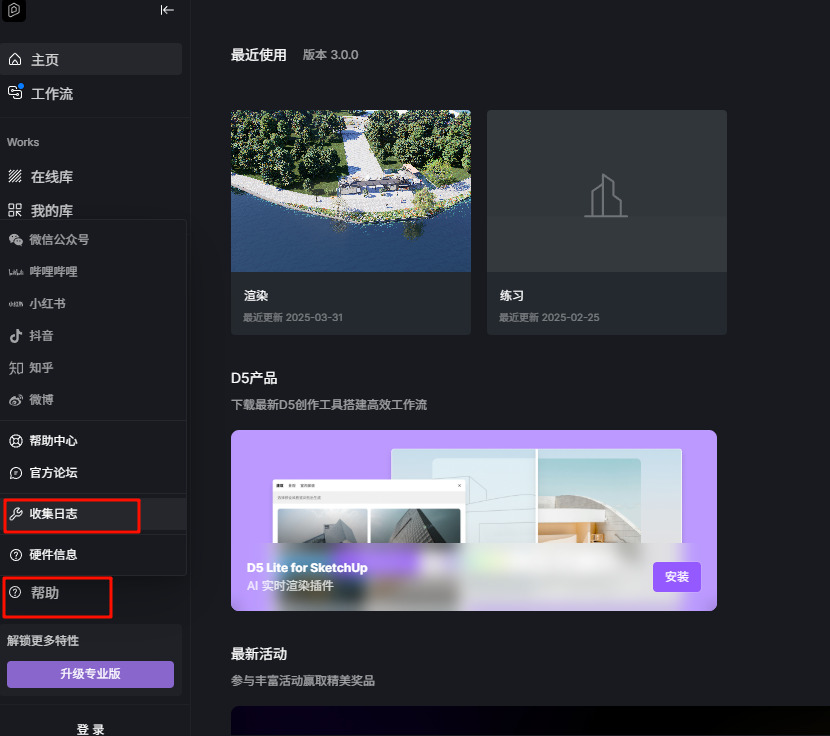This screenshot has height=736, width=830.
Task: Click the 知乎 Zhihu icon
Action: point(16,368)
